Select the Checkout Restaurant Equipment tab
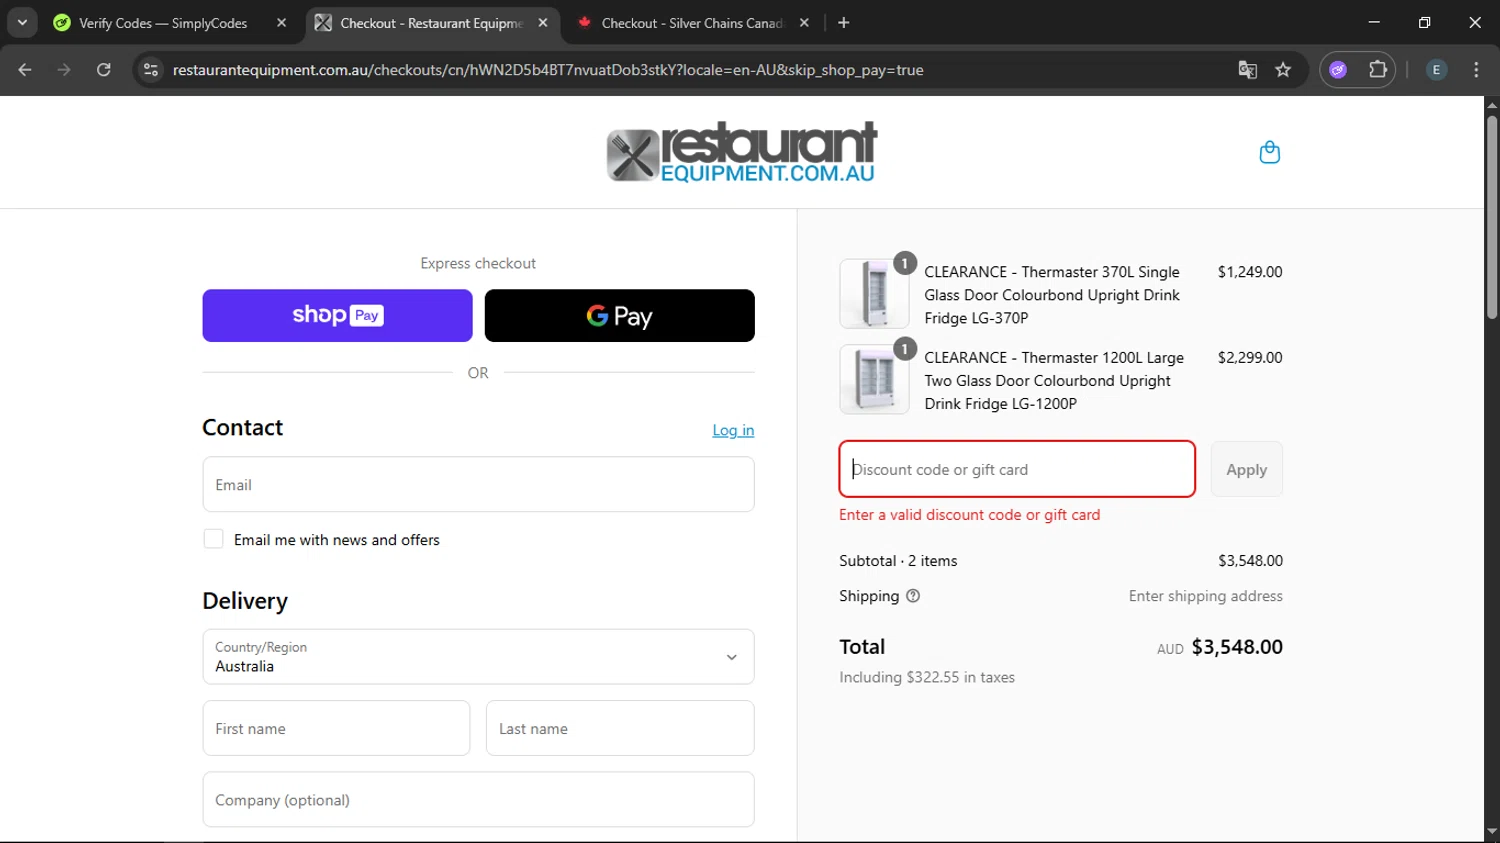This screenshot has height=843, width=1500. point(432,23)
